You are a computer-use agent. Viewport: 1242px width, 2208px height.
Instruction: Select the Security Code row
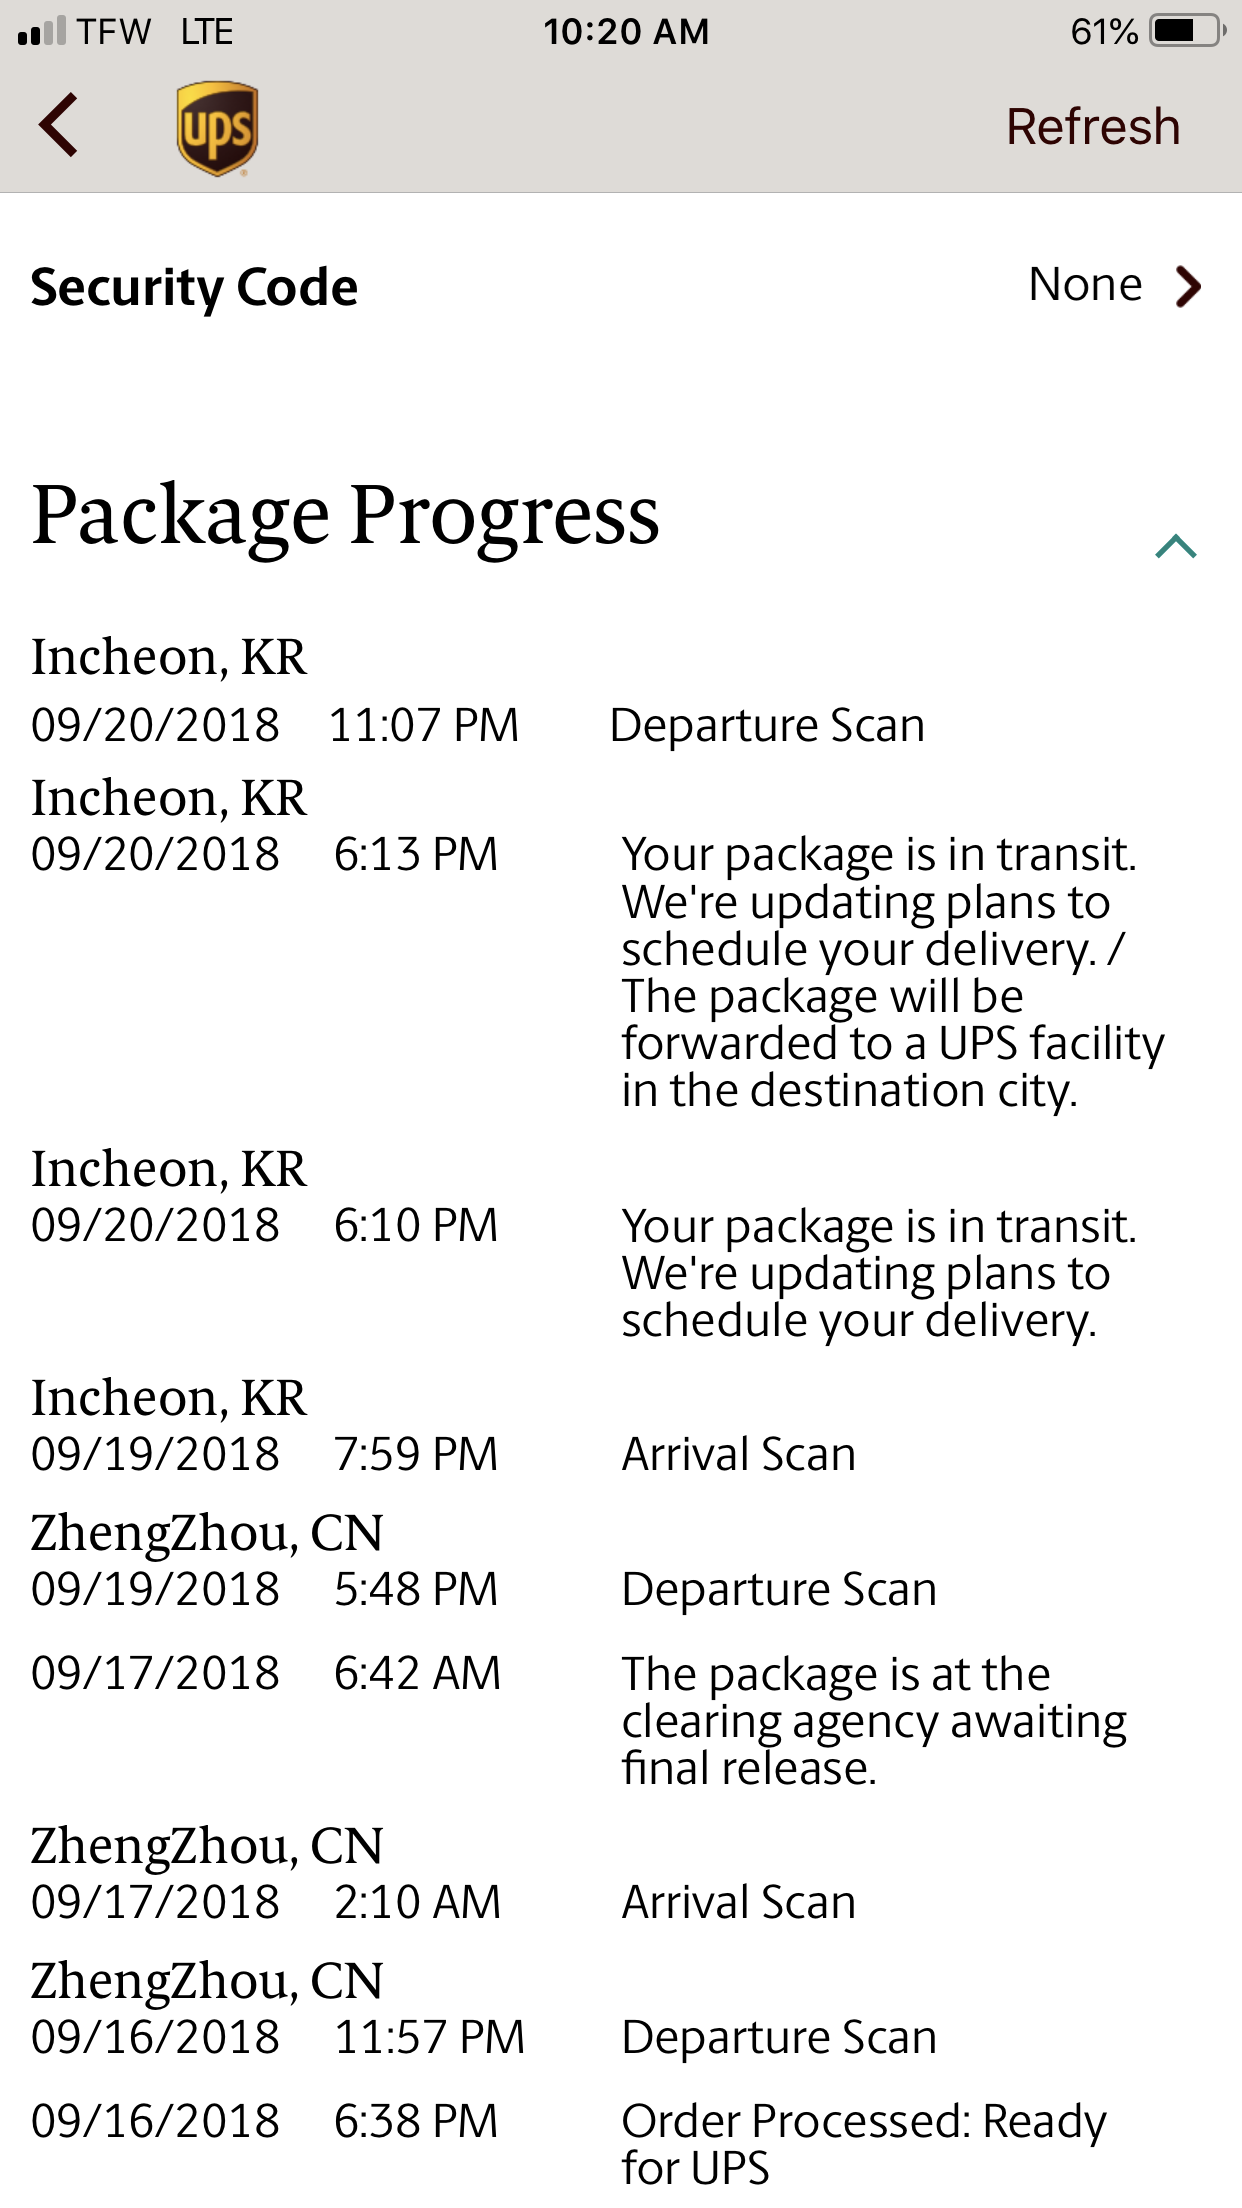[621, 287]
